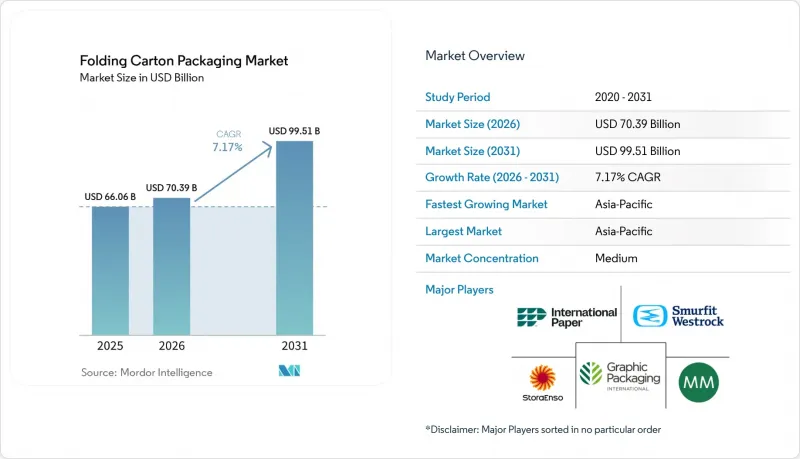Click the Market Size (2031) label
The width and height of the screenshot is (800, 459).
point(472,151)
